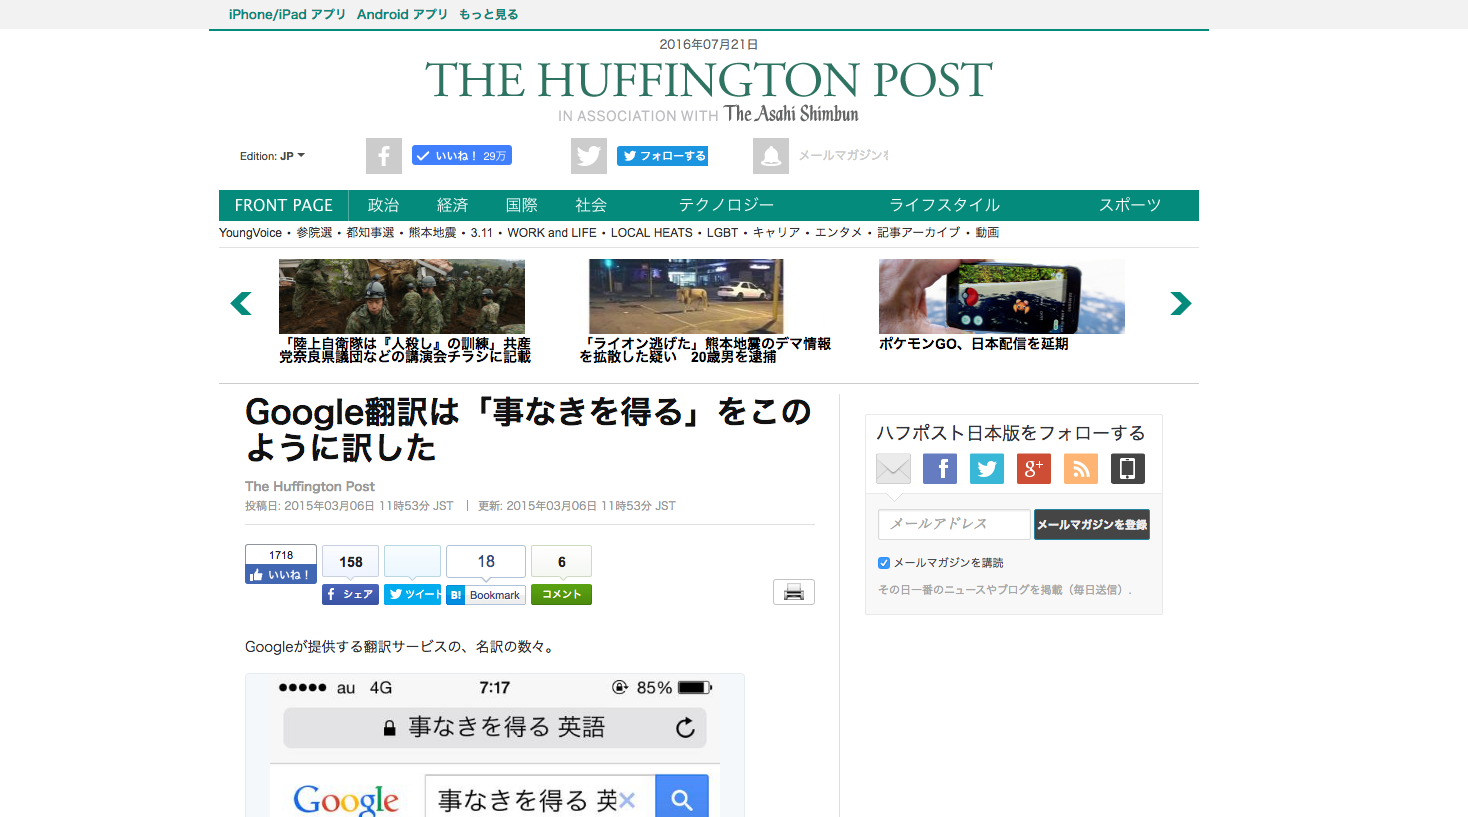The width and height of the screenshot is (1468, 817).
Task: Open the WORK and LIFE sublink
Action: [x=552, y=233]
